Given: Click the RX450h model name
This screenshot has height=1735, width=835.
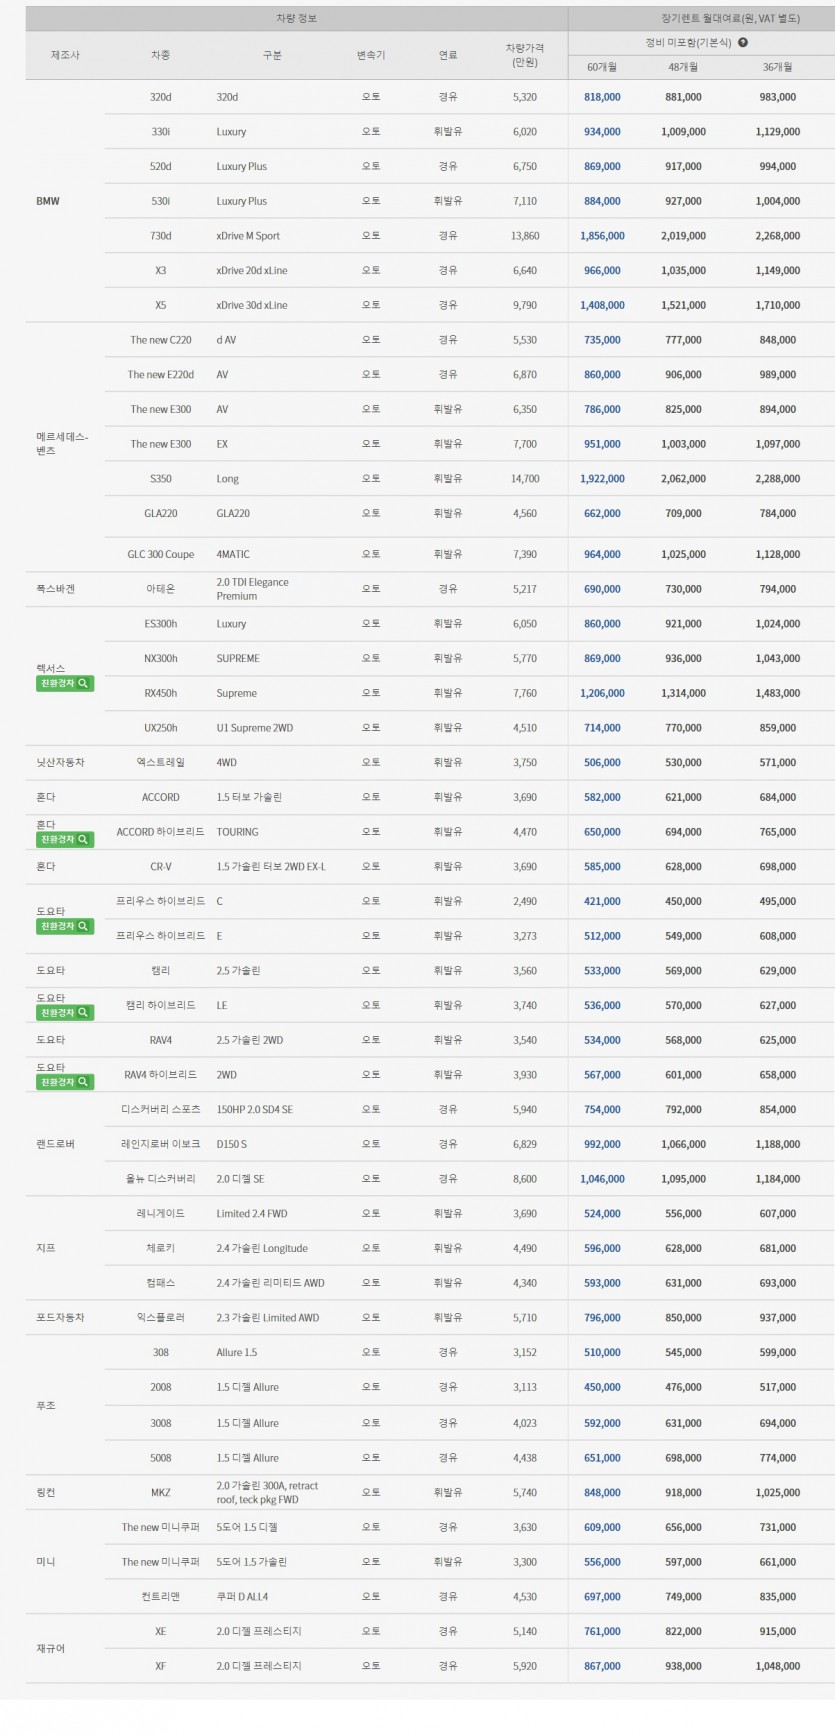Looking at the screenshot, I should click(160, 693).
